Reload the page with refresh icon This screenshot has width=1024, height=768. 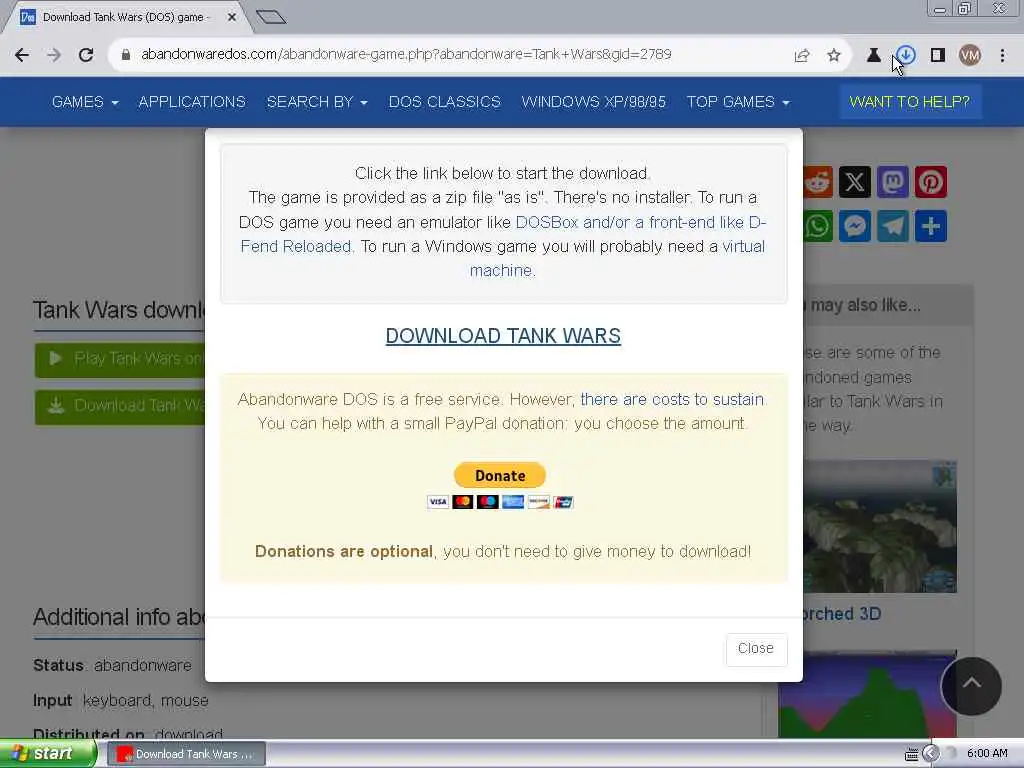coord(86,55)
